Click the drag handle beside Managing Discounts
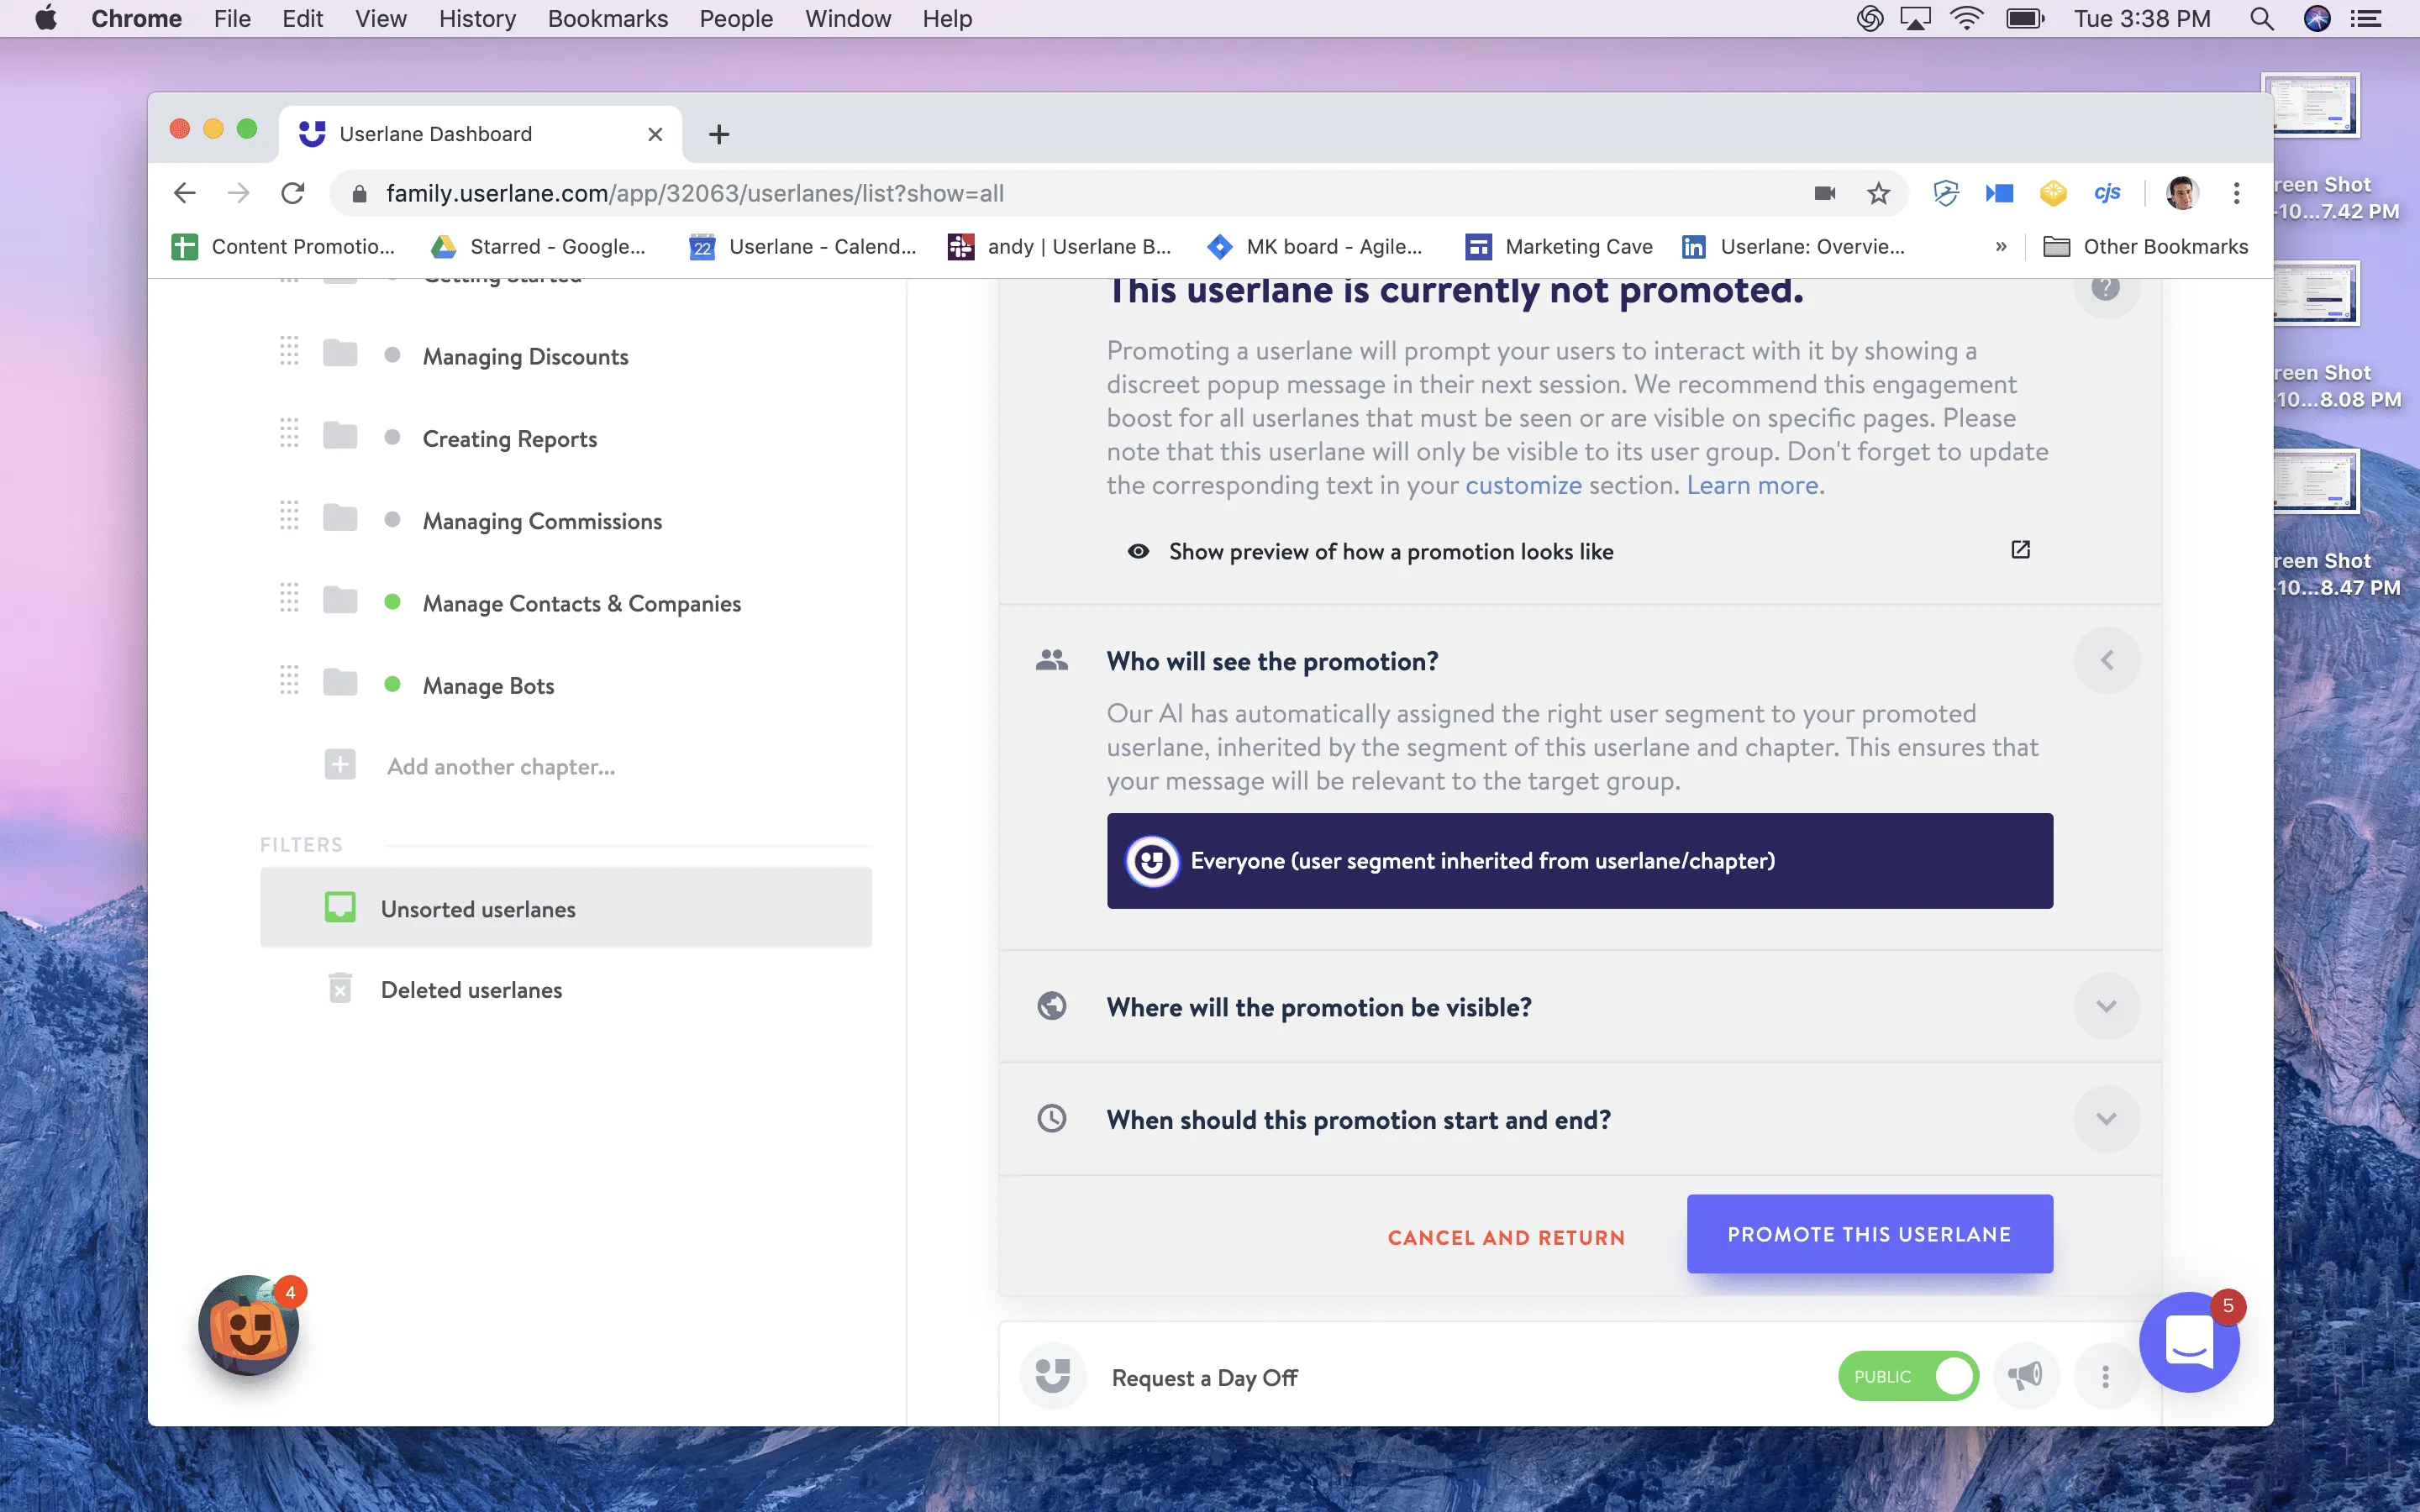Viewport: 2420px width, 1512px height. tap(289, 351)
